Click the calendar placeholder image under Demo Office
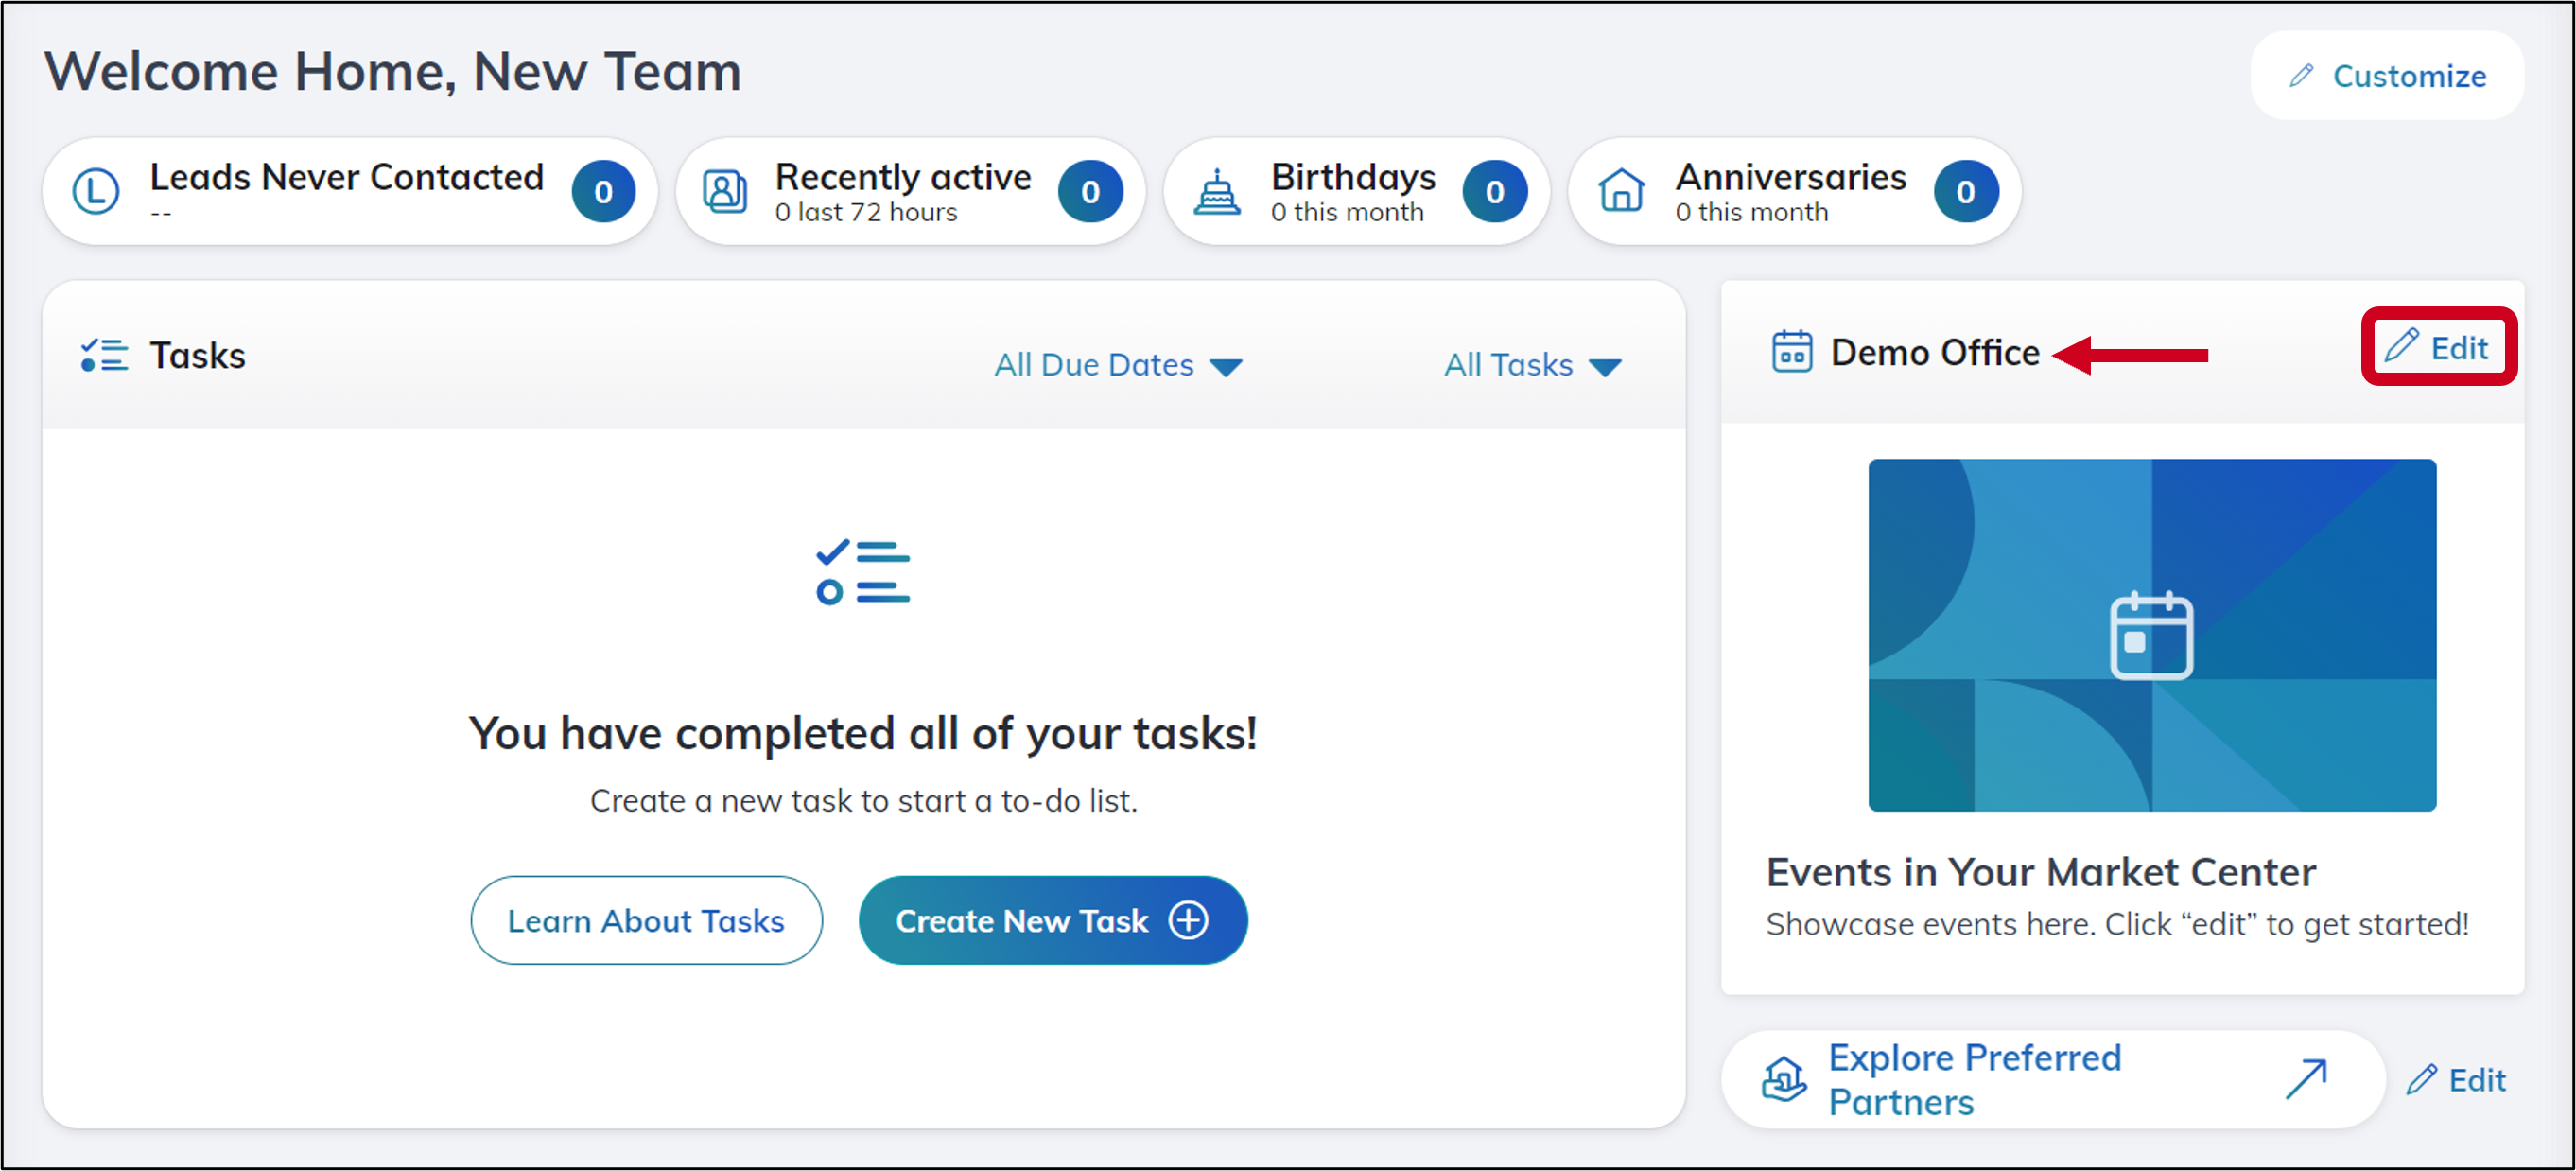2576x1171 pixels. coord(2152,635)
